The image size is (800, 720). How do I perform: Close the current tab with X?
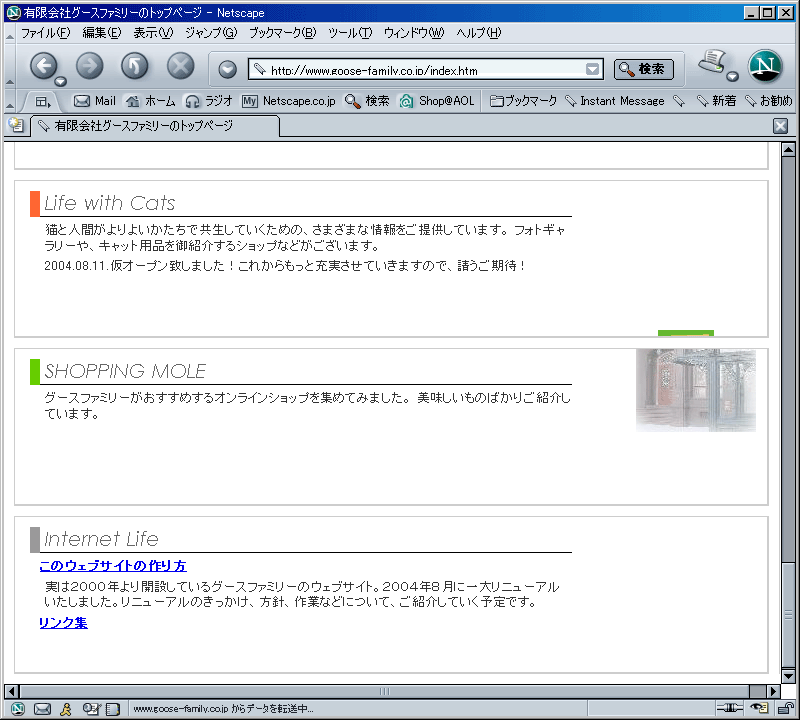point(780,126)
